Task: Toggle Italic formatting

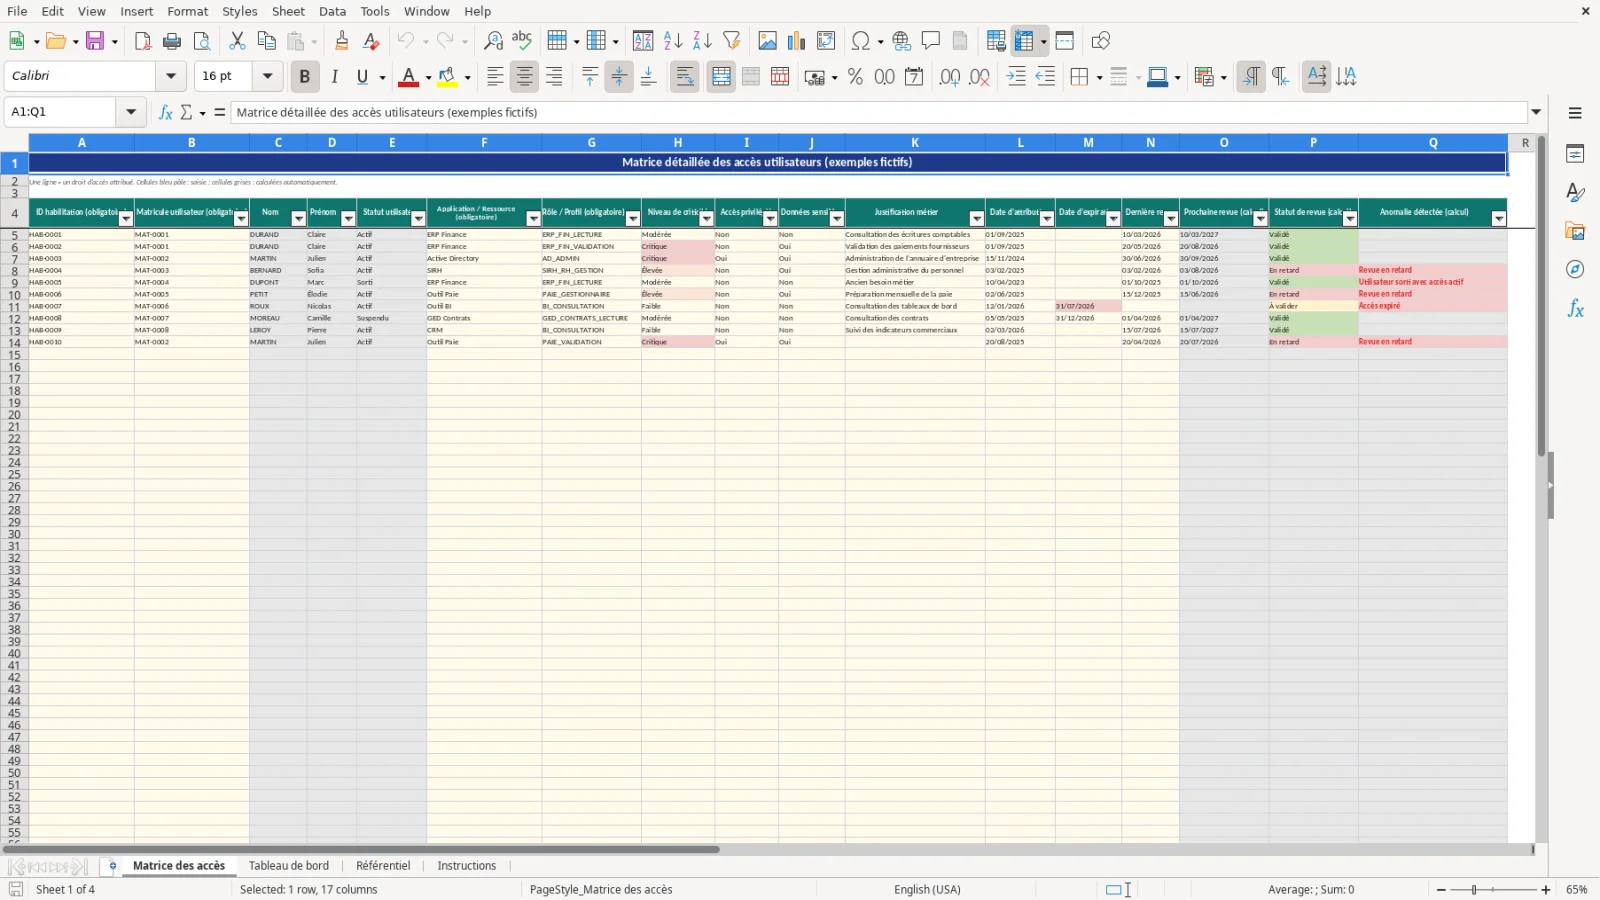Action: click(x=334, y=76)
